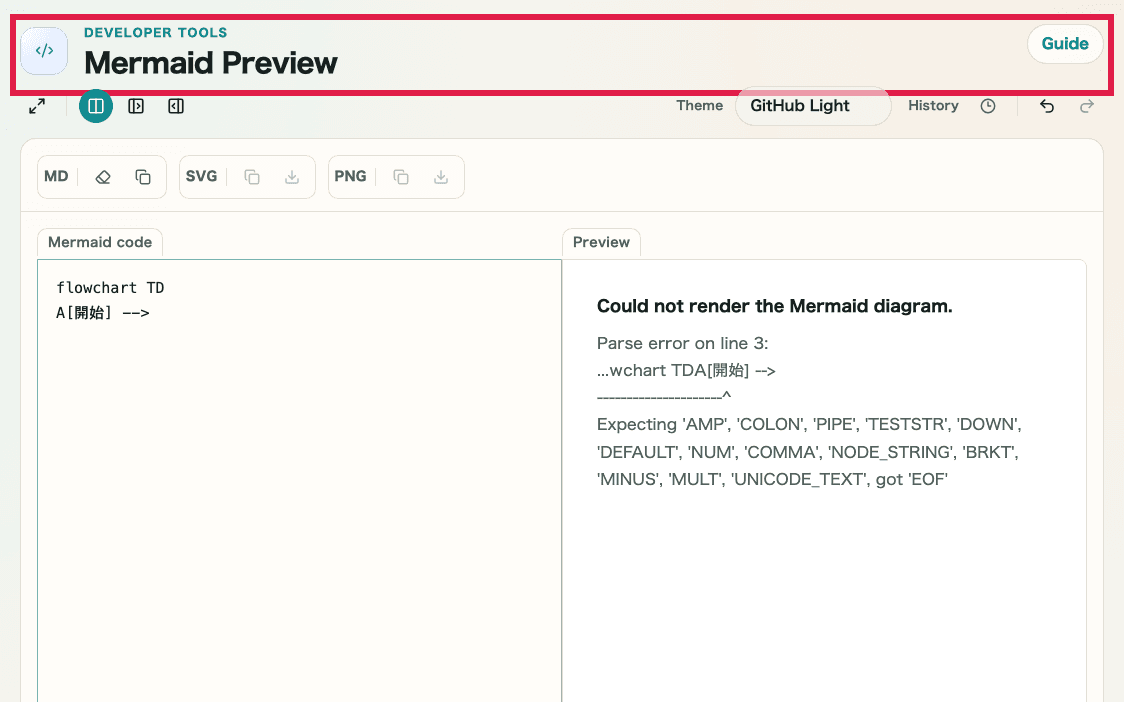Image resolution: width=1124 pixels, height=702 pixels.
Task: Select the Mermaid code tab
Action: pos(99,242)
